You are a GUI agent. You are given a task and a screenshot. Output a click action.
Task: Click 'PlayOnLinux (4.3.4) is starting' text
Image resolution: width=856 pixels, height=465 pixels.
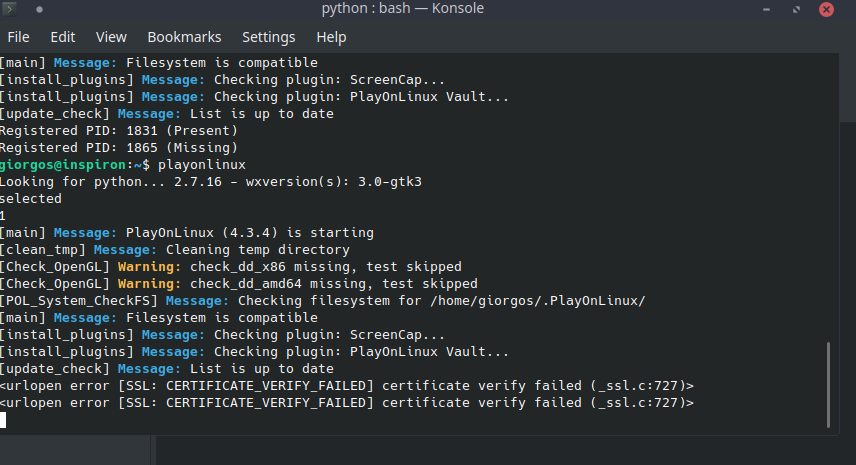250,232
